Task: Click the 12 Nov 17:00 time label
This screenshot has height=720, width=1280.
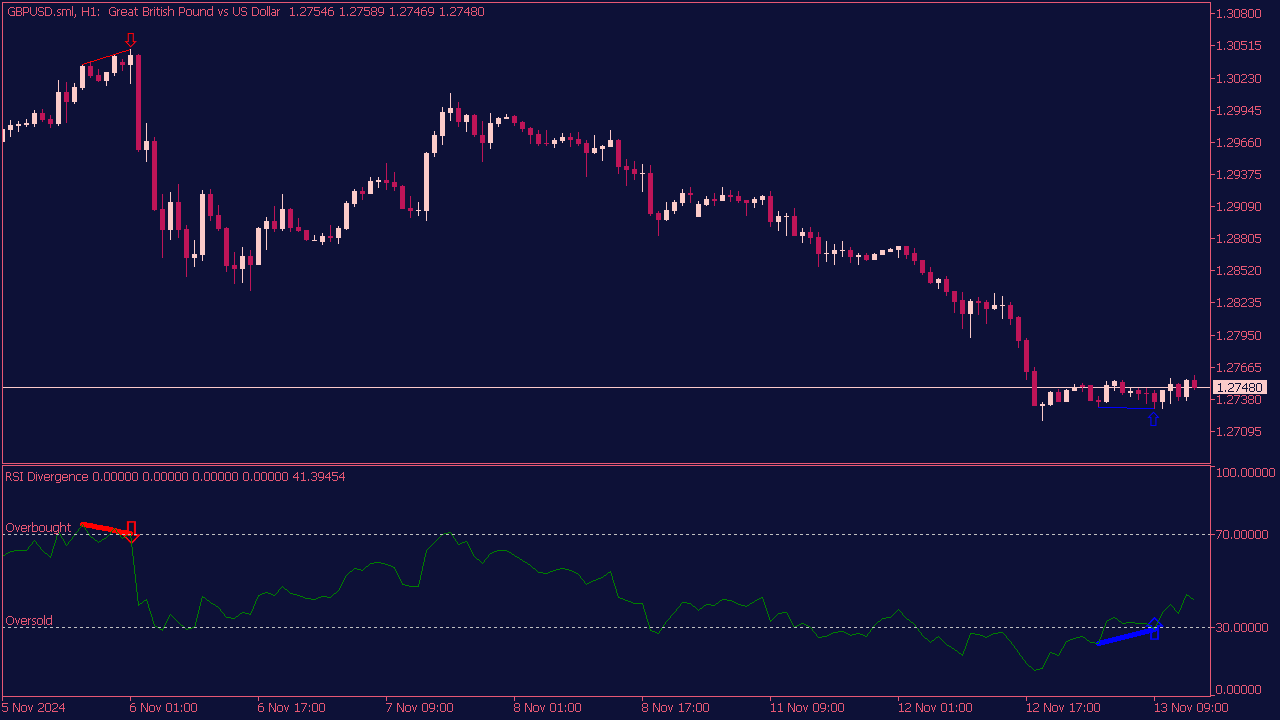Action: click(x=1063, y=708)
